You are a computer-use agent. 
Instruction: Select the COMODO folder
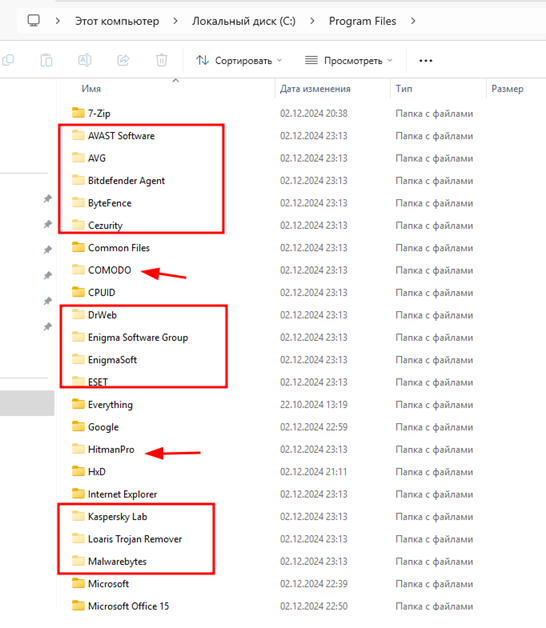[x=101, y=270]
